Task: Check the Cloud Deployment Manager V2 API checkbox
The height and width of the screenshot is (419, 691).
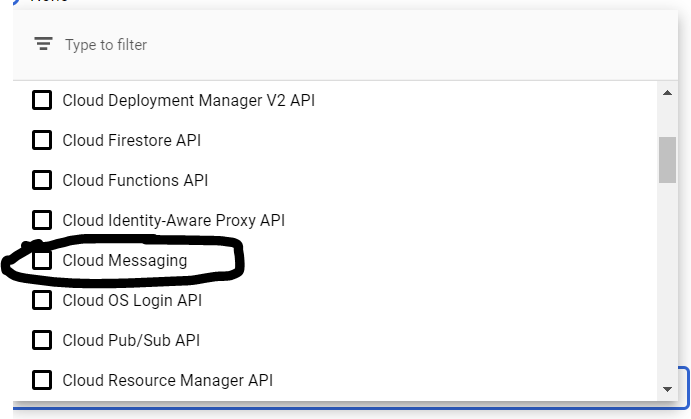Action: 42,100
